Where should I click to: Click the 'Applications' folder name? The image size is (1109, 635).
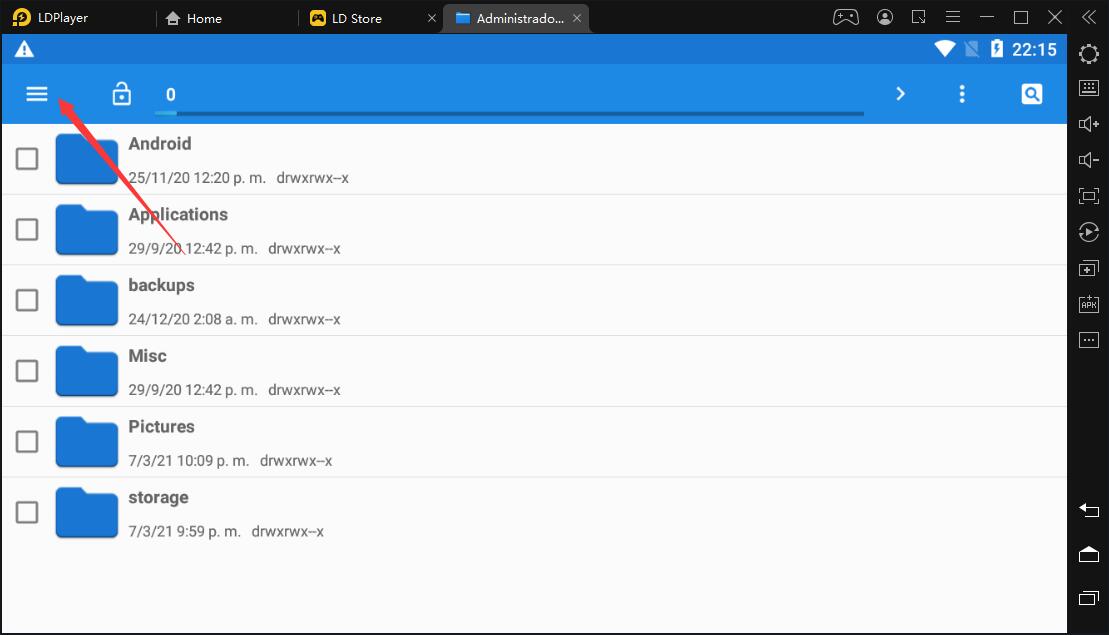pyautogui.click(x=178, y=215)
